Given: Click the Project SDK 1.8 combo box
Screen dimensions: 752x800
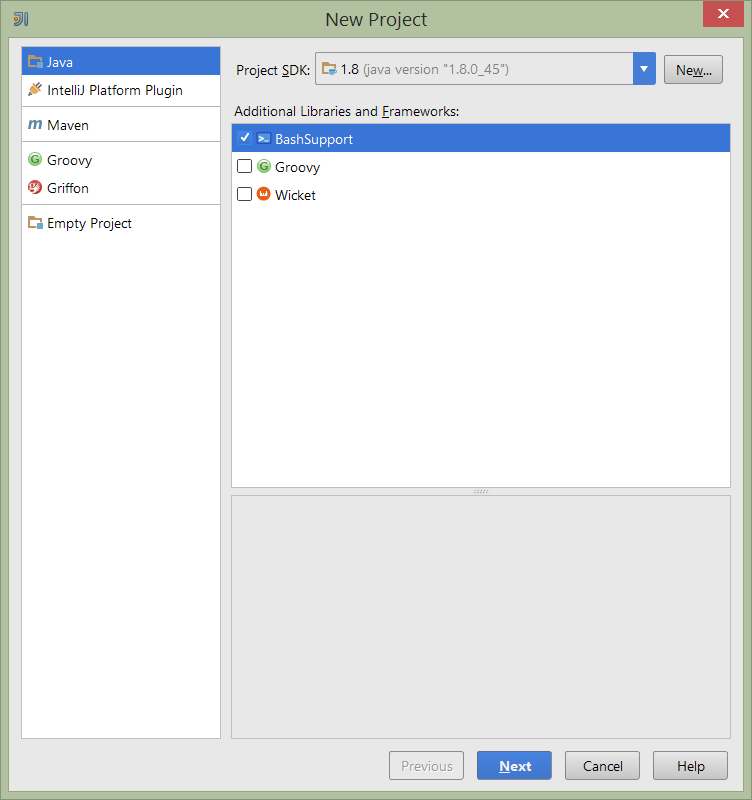Looking at the screenshot, I should pyautogui.click(x=474, y=69).
